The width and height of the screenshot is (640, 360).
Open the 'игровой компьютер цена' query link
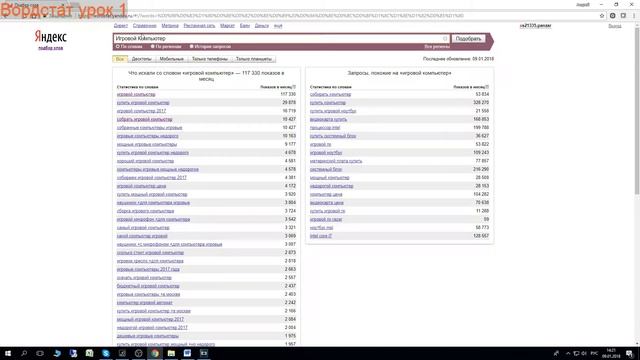pyautogui.click(x=141, y=186)
